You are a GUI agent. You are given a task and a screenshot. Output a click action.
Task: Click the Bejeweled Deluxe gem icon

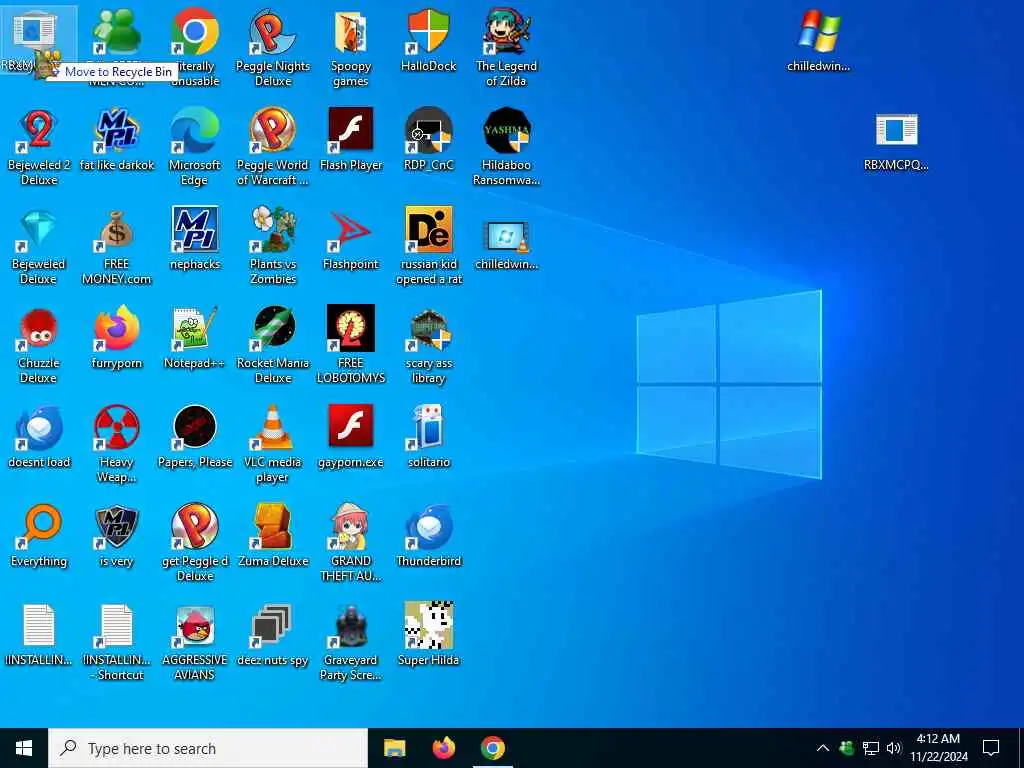(x=39, y=229)
